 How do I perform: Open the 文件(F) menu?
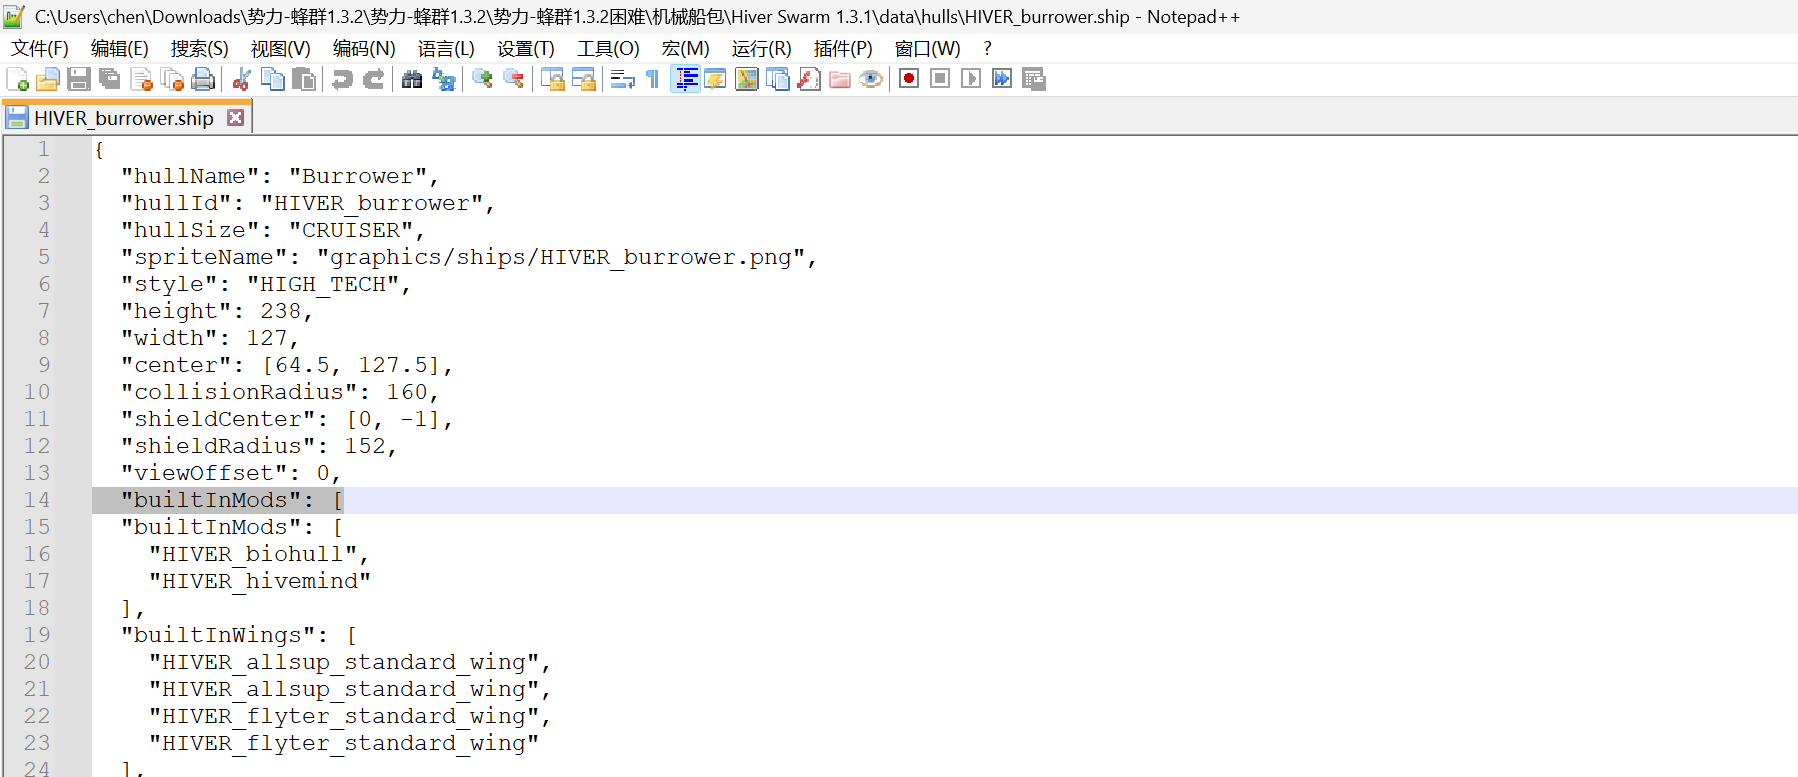point(40,49)
